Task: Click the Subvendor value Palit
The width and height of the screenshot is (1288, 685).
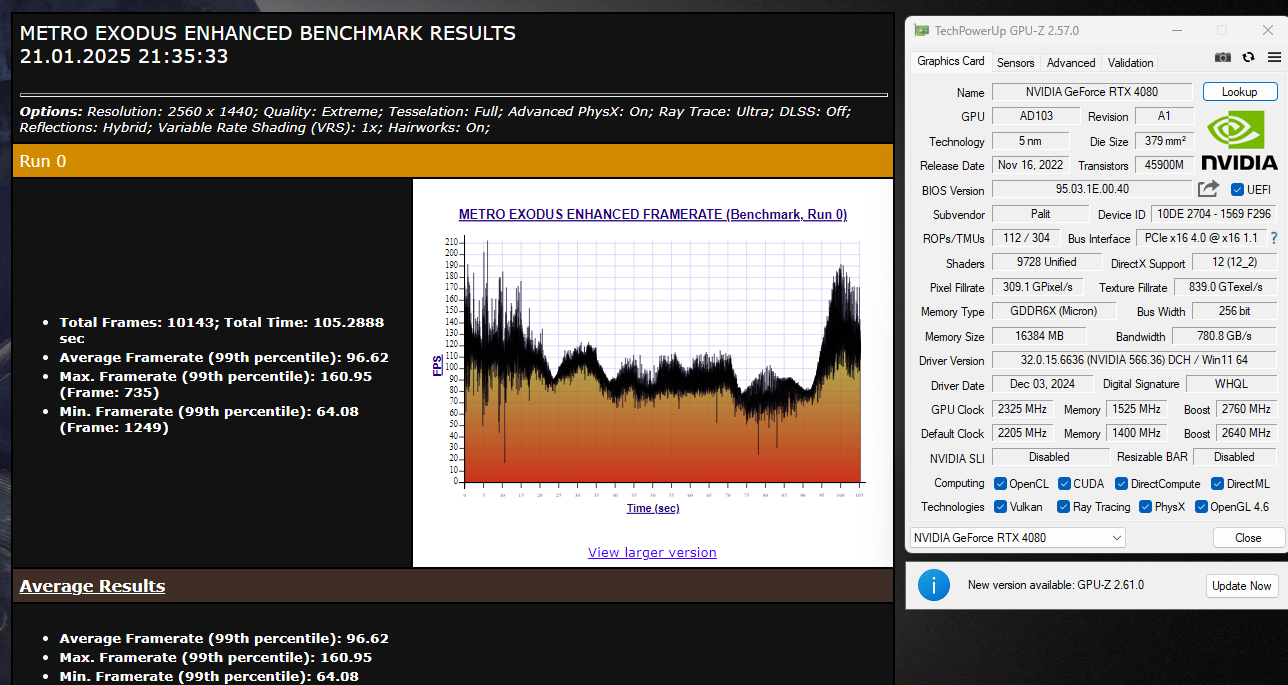Action: (1040, 214)
